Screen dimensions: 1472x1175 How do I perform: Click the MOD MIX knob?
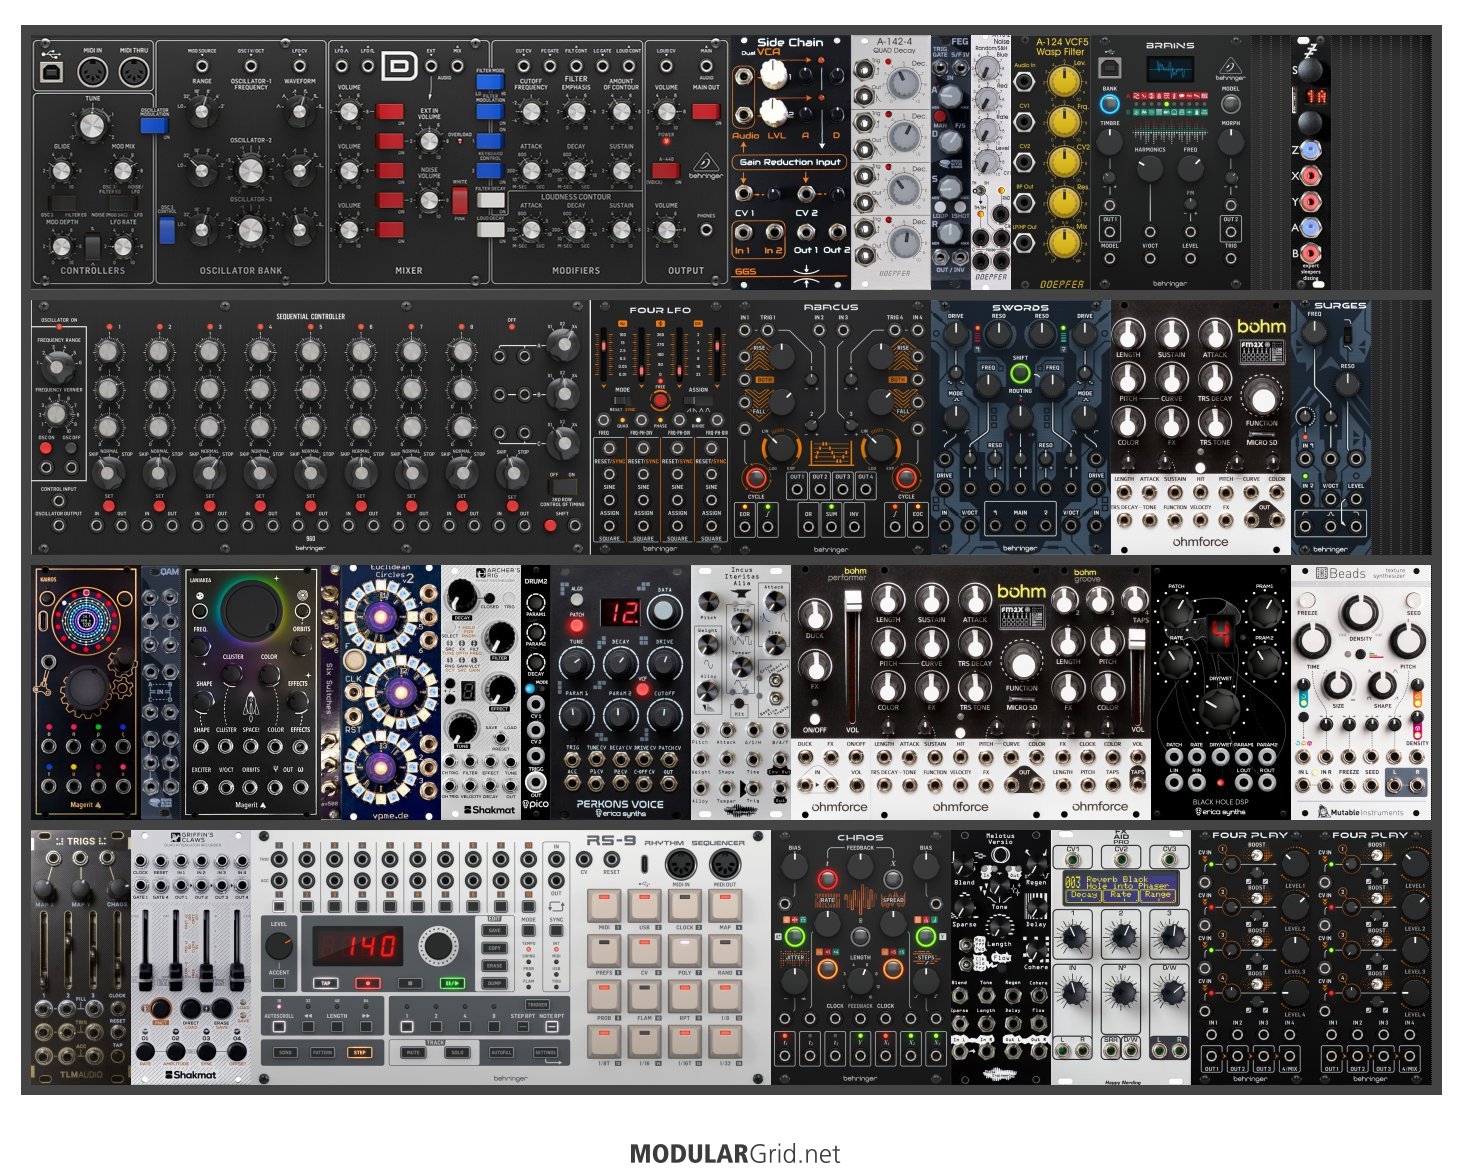(x=124, y=171)
